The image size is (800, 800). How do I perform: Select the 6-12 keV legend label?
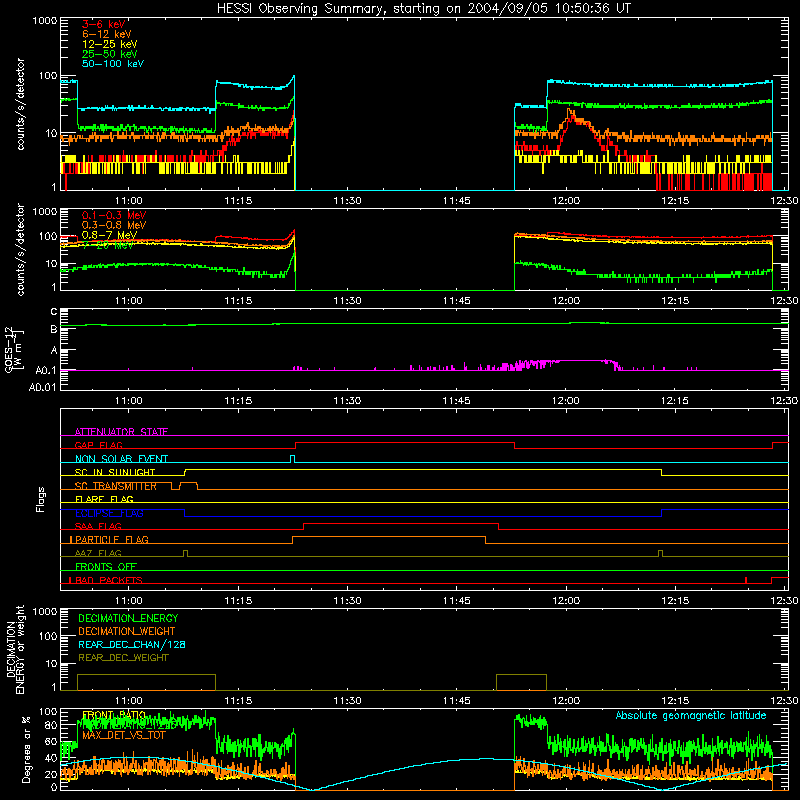coord(107,34)
